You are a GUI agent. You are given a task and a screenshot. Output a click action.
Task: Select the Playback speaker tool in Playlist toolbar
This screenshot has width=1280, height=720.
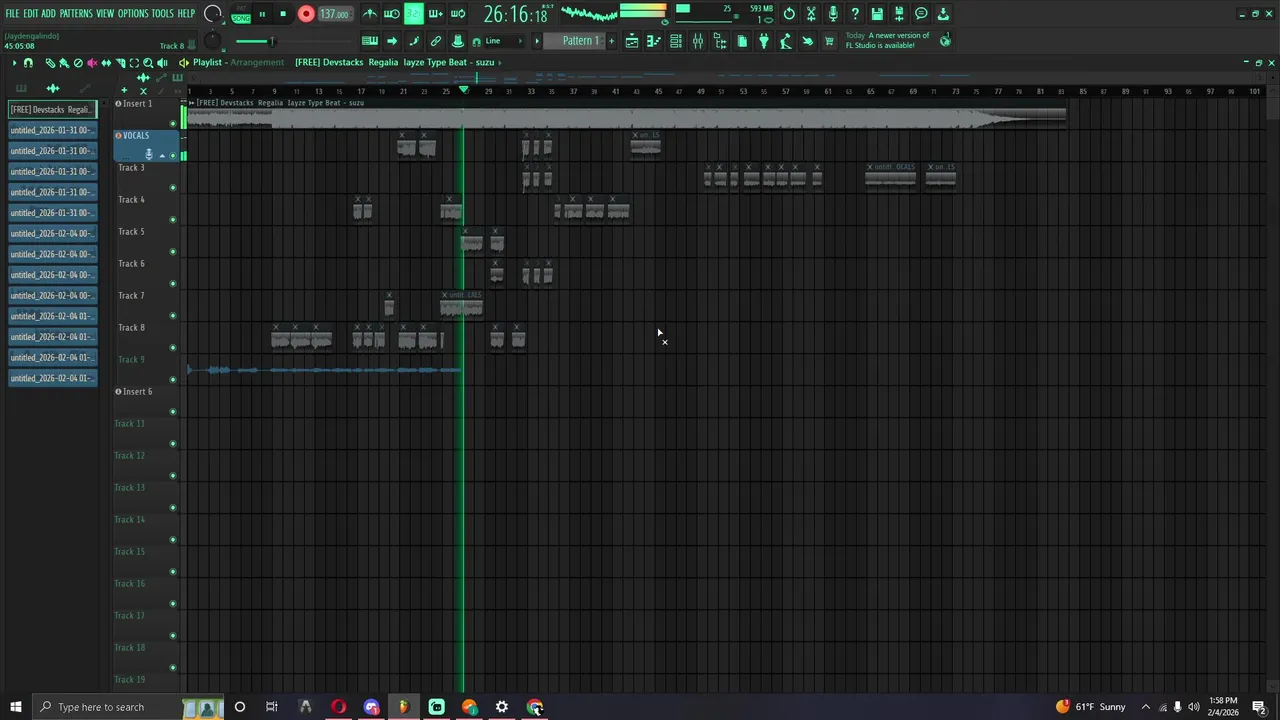tap(162, 62)
